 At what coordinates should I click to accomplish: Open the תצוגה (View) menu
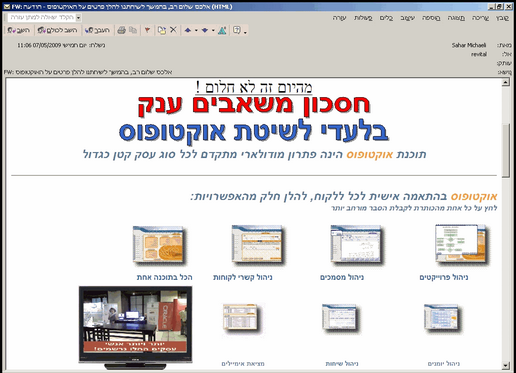point(456,18)
